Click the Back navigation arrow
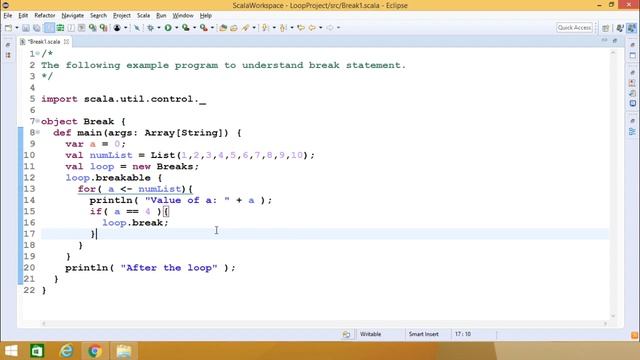Screen dimensions: 640x360 312,28
